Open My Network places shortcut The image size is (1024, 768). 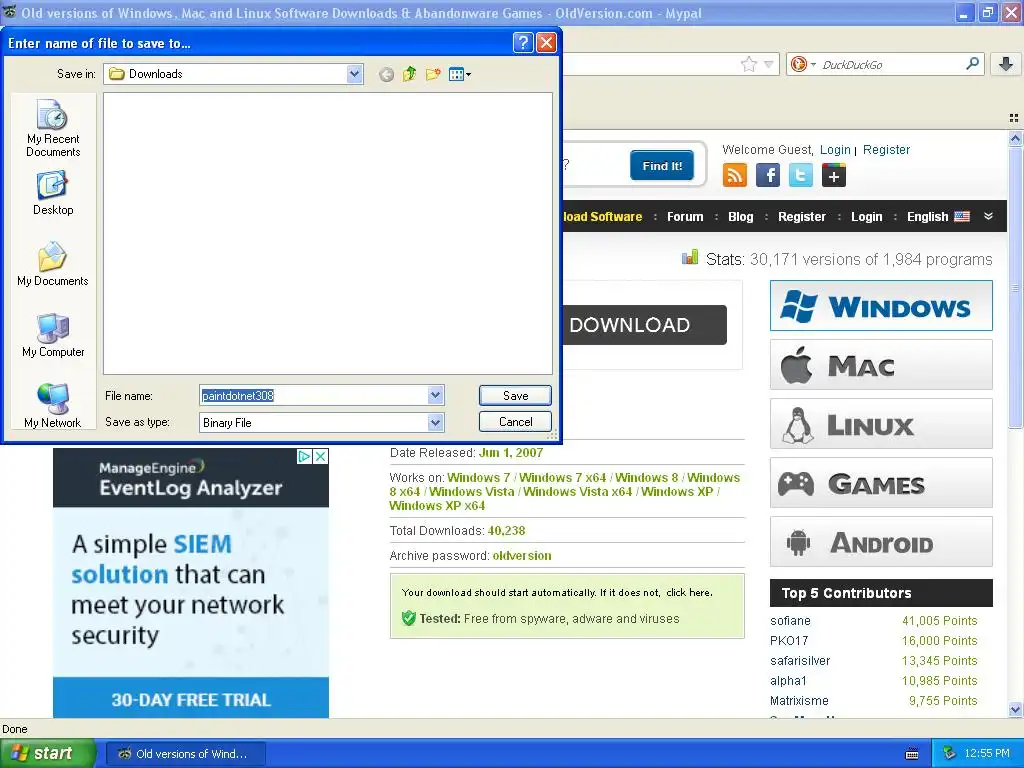(x=53, y=406)
